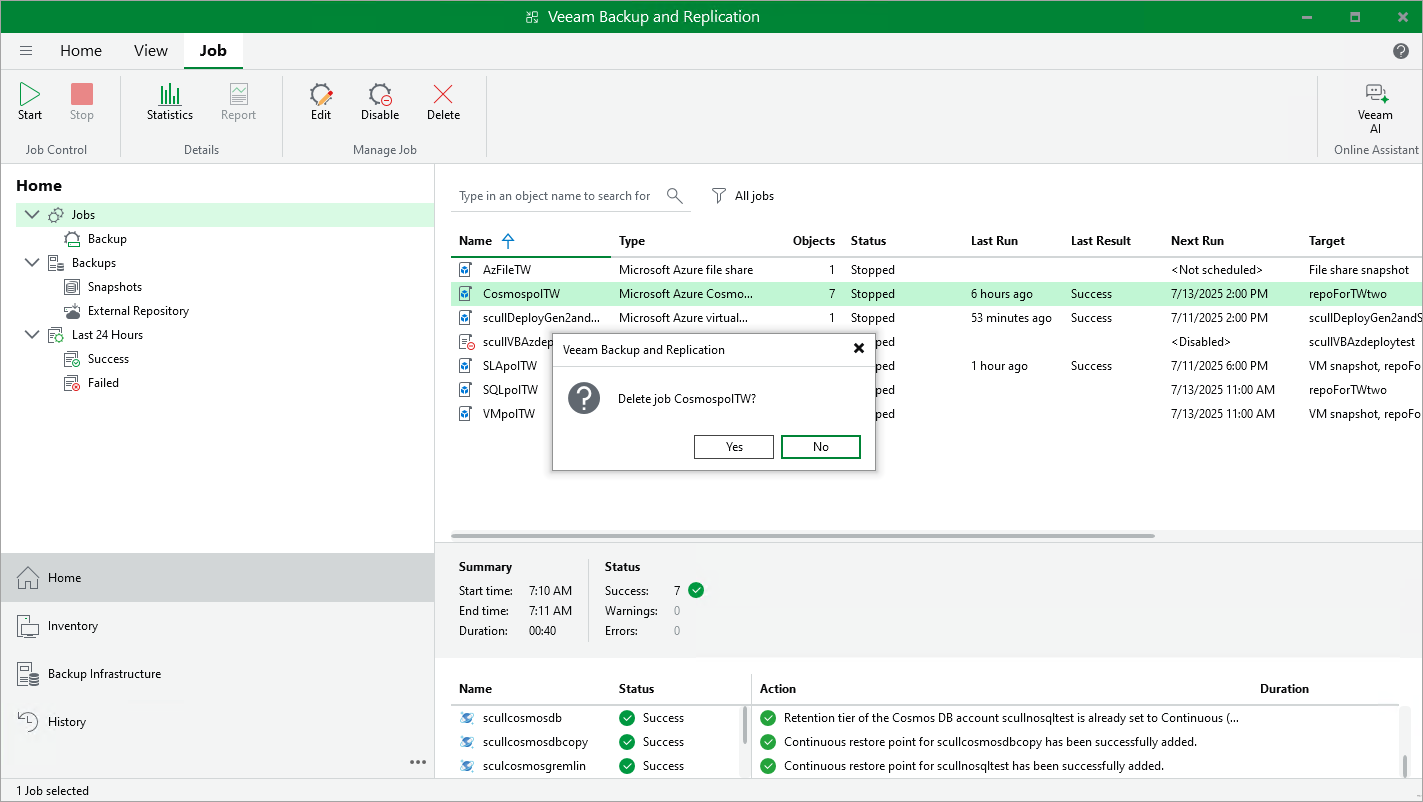Click the Retention tier action log entry

1011,718
